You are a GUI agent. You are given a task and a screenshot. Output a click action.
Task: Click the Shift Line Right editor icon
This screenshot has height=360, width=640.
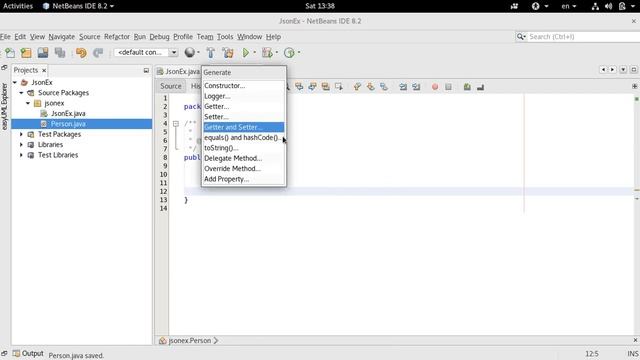(416, 87)
